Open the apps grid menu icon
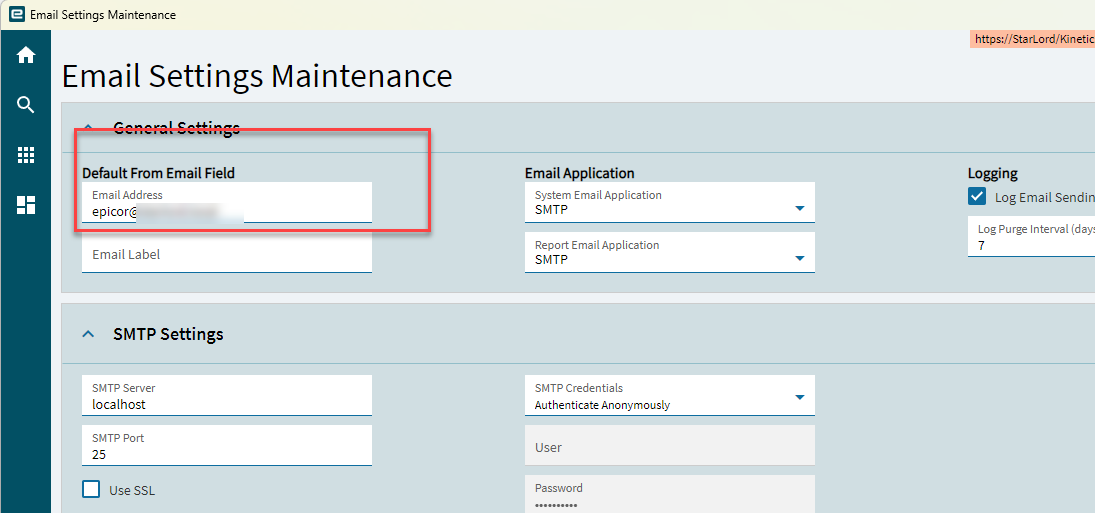 [26, 155]
